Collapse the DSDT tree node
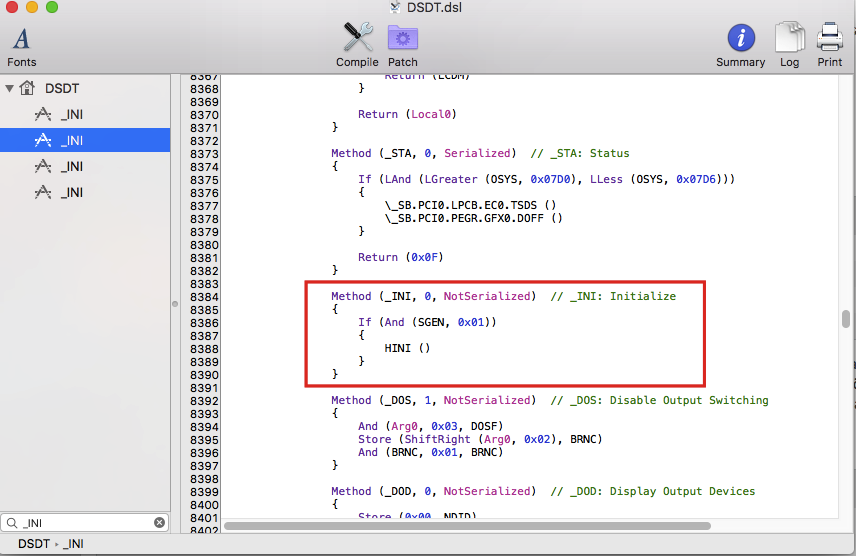The width and height of the screenshot is (856, 556). pyautogui.click(x=10, y=88)
